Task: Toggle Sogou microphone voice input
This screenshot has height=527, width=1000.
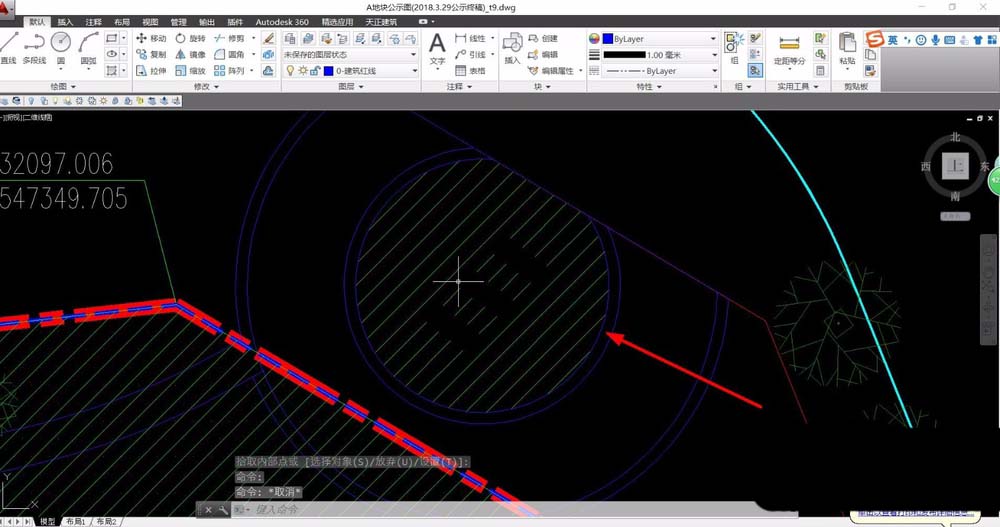Action: [x=935, y=40]
